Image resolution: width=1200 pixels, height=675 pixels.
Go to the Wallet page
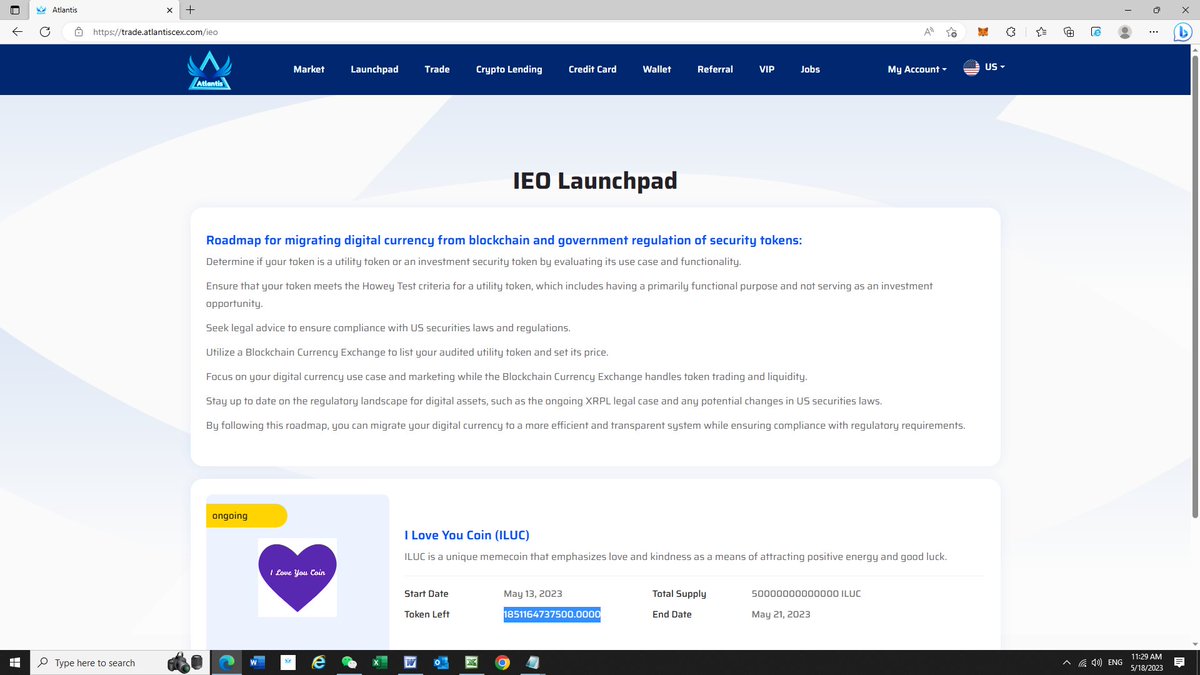coord(657,69)
